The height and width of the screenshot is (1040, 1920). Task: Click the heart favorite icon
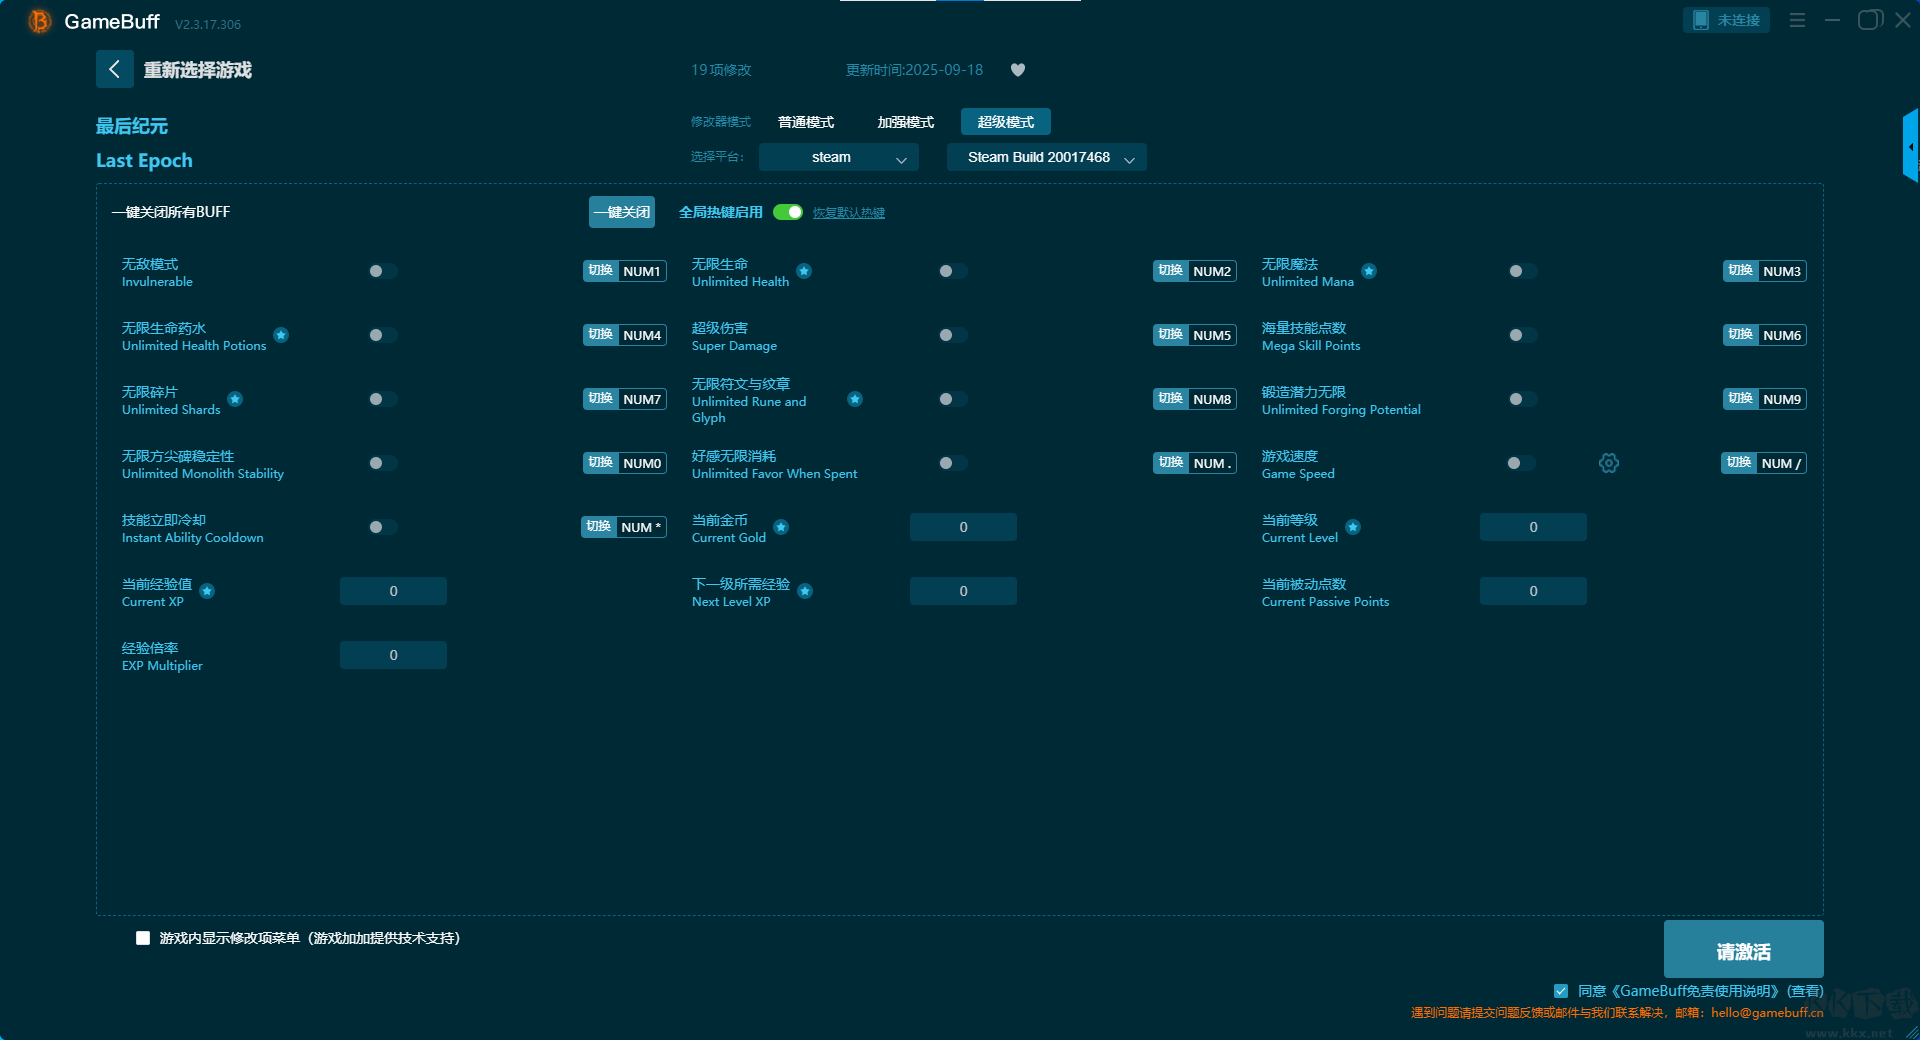[x=1018, y=70]
